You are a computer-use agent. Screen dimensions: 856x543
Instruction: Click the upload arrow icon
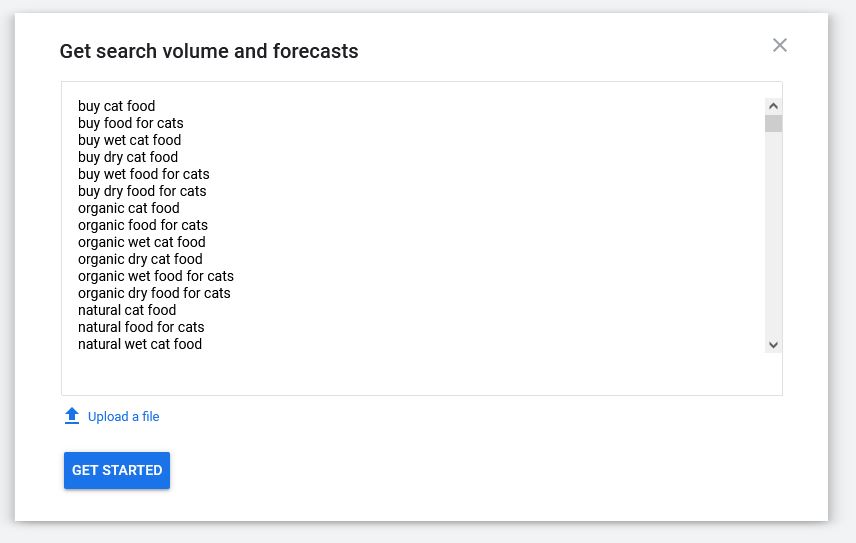[x=72, y=416]
